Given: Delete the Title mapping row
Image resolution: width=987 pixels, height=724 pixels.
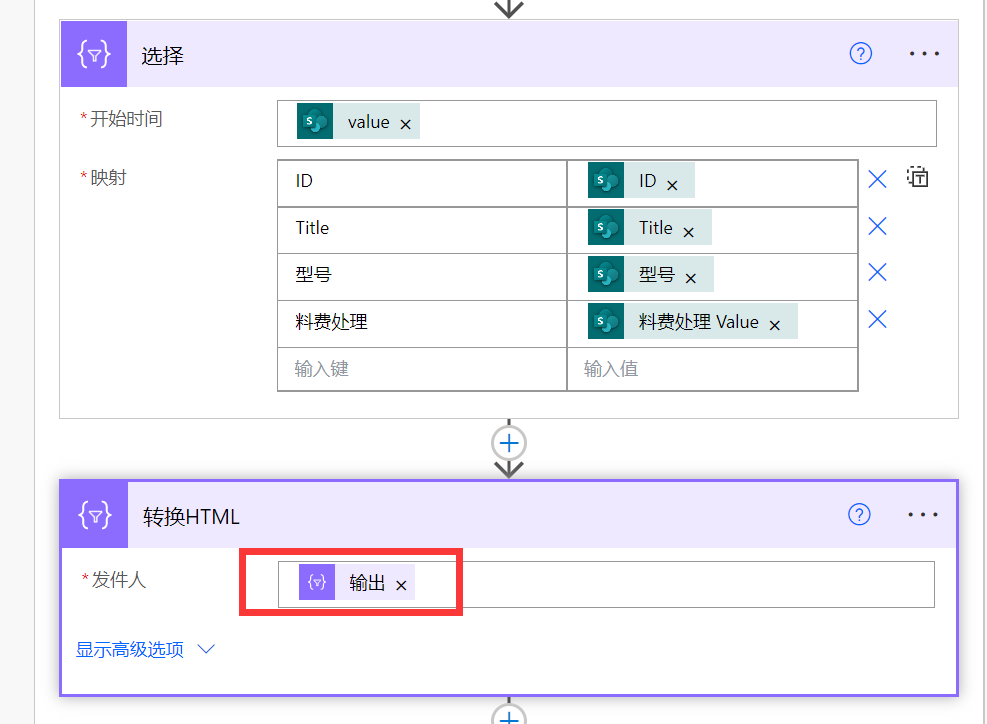Looking at the screenshot, I should [x=877, y=226].
